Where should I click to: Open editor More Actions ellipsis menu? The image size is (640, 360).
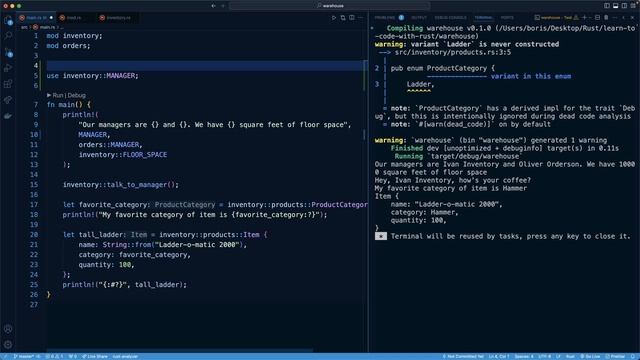[360, 18]
